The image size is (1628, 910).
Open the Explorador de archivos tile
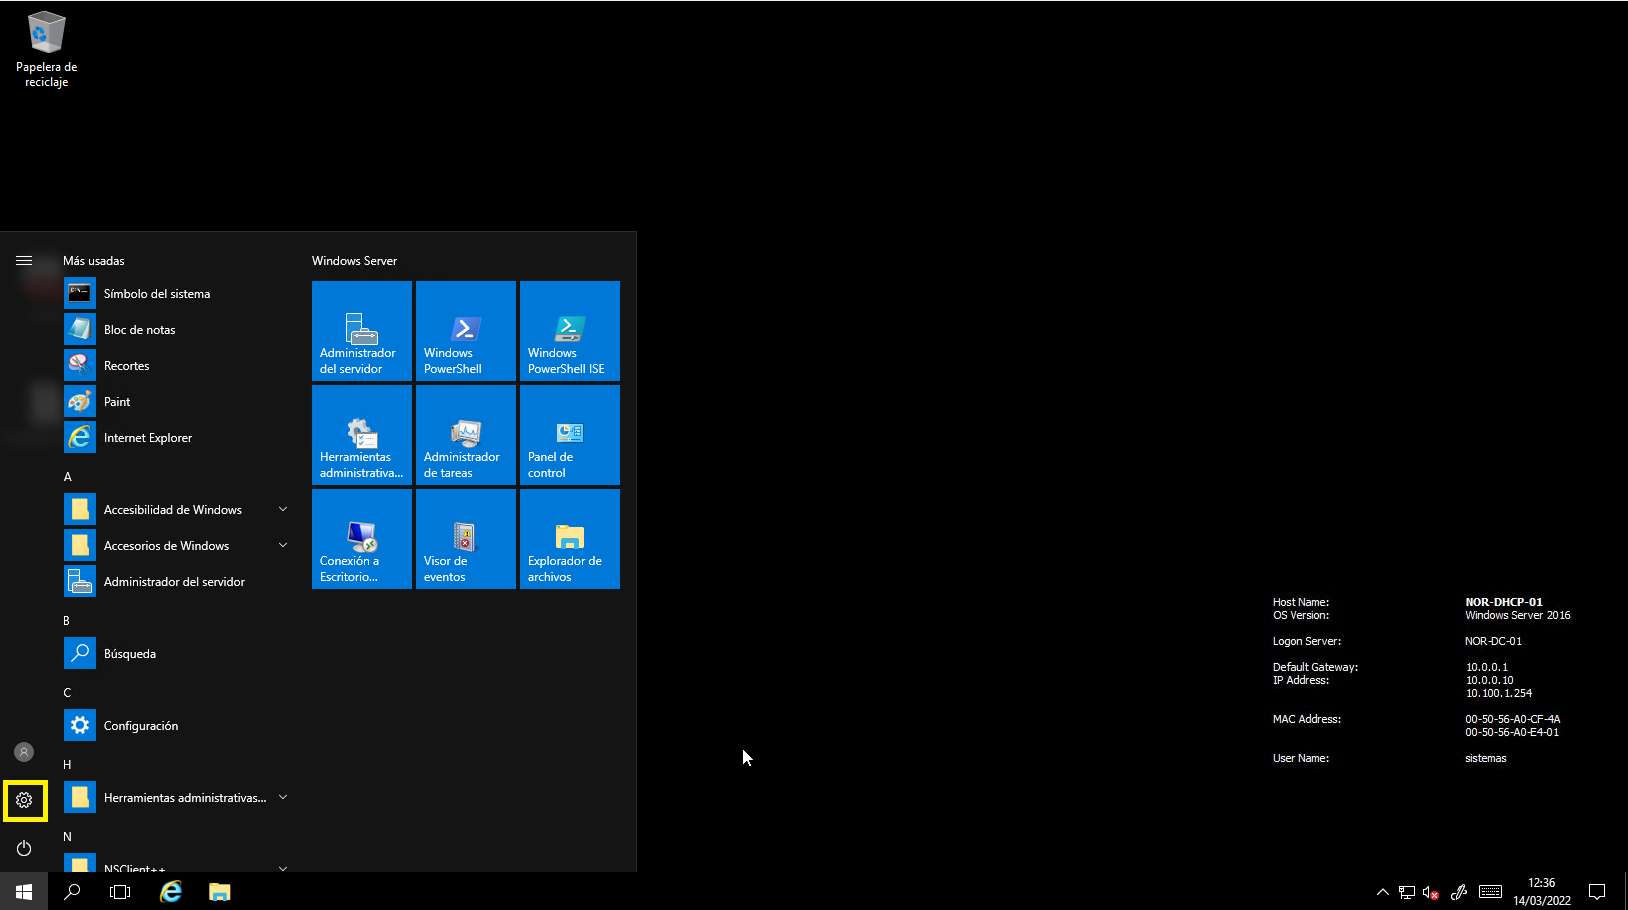tap(570, 539)
